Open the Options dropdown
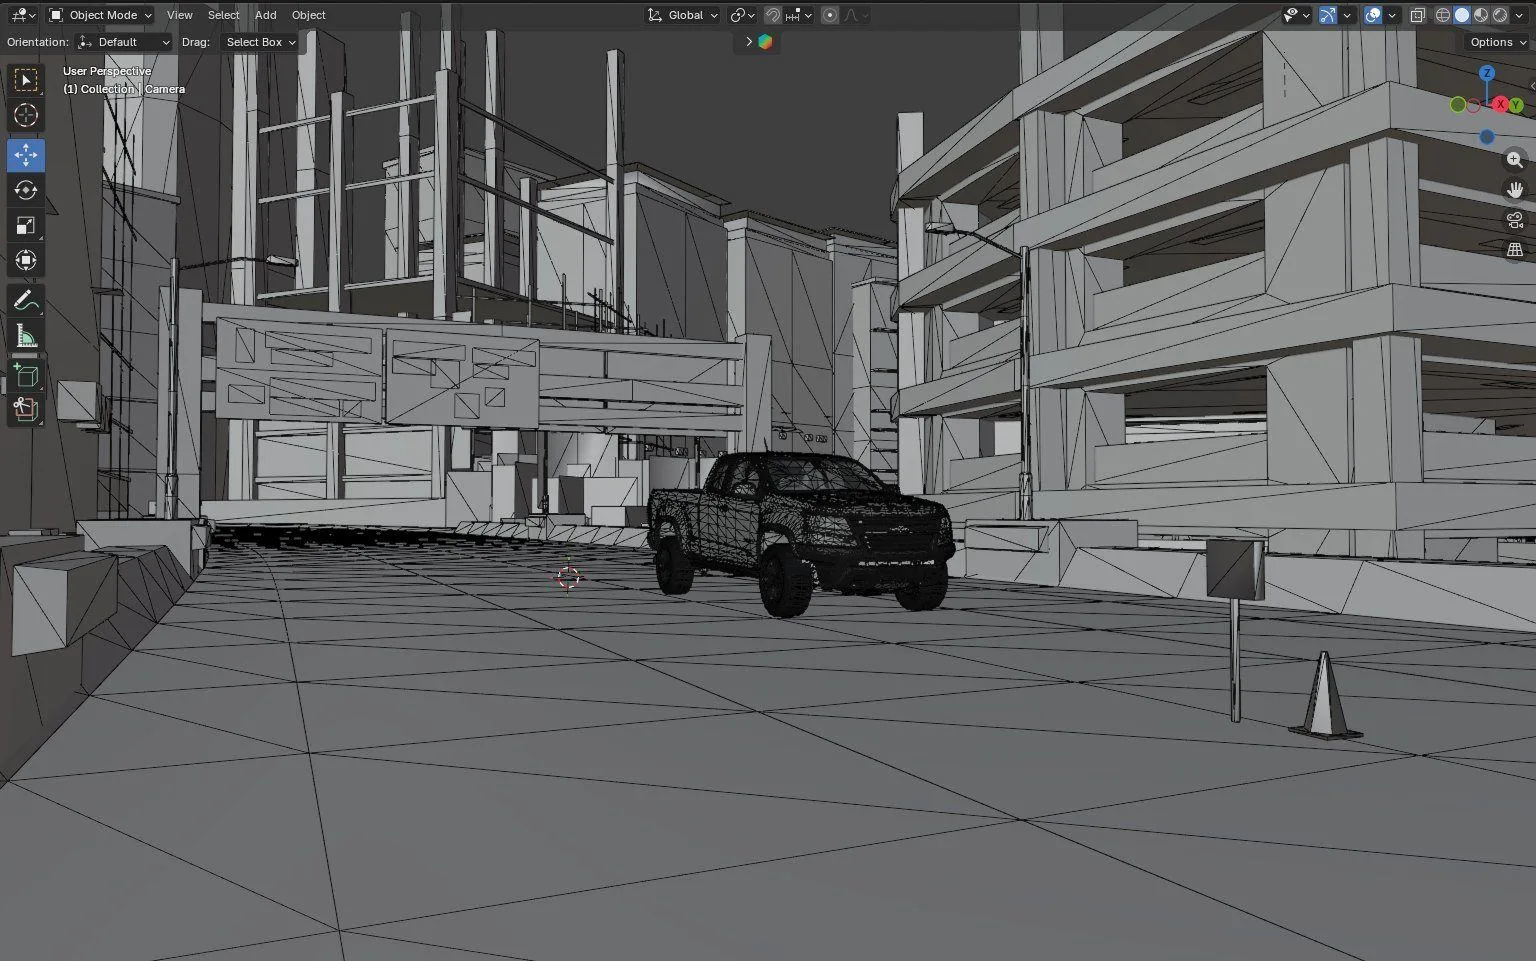This screenshot has height=961, width=1536. (x=1498, y=42)
